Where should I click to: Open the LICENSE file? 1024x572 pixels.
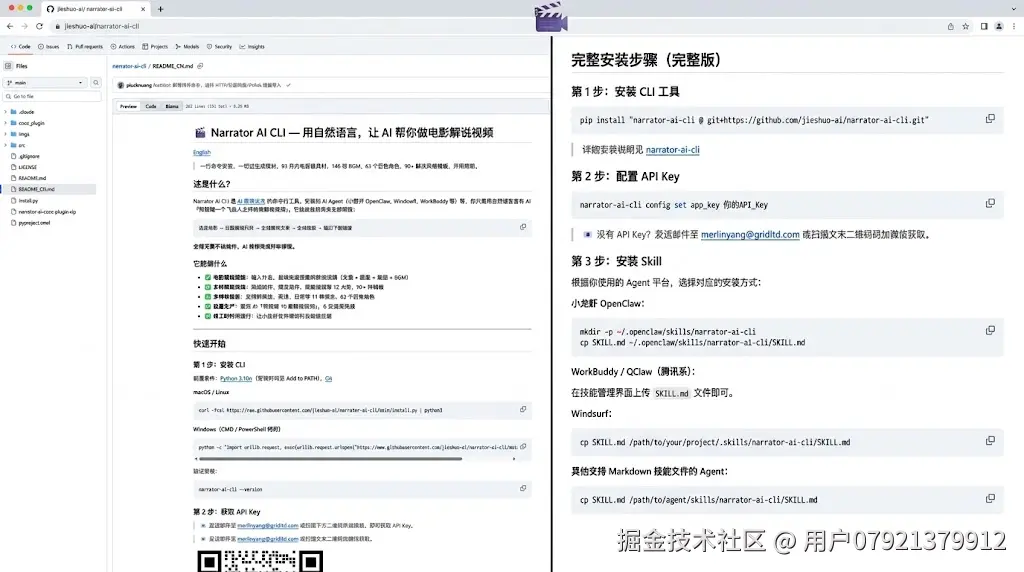tap(27, 167)
